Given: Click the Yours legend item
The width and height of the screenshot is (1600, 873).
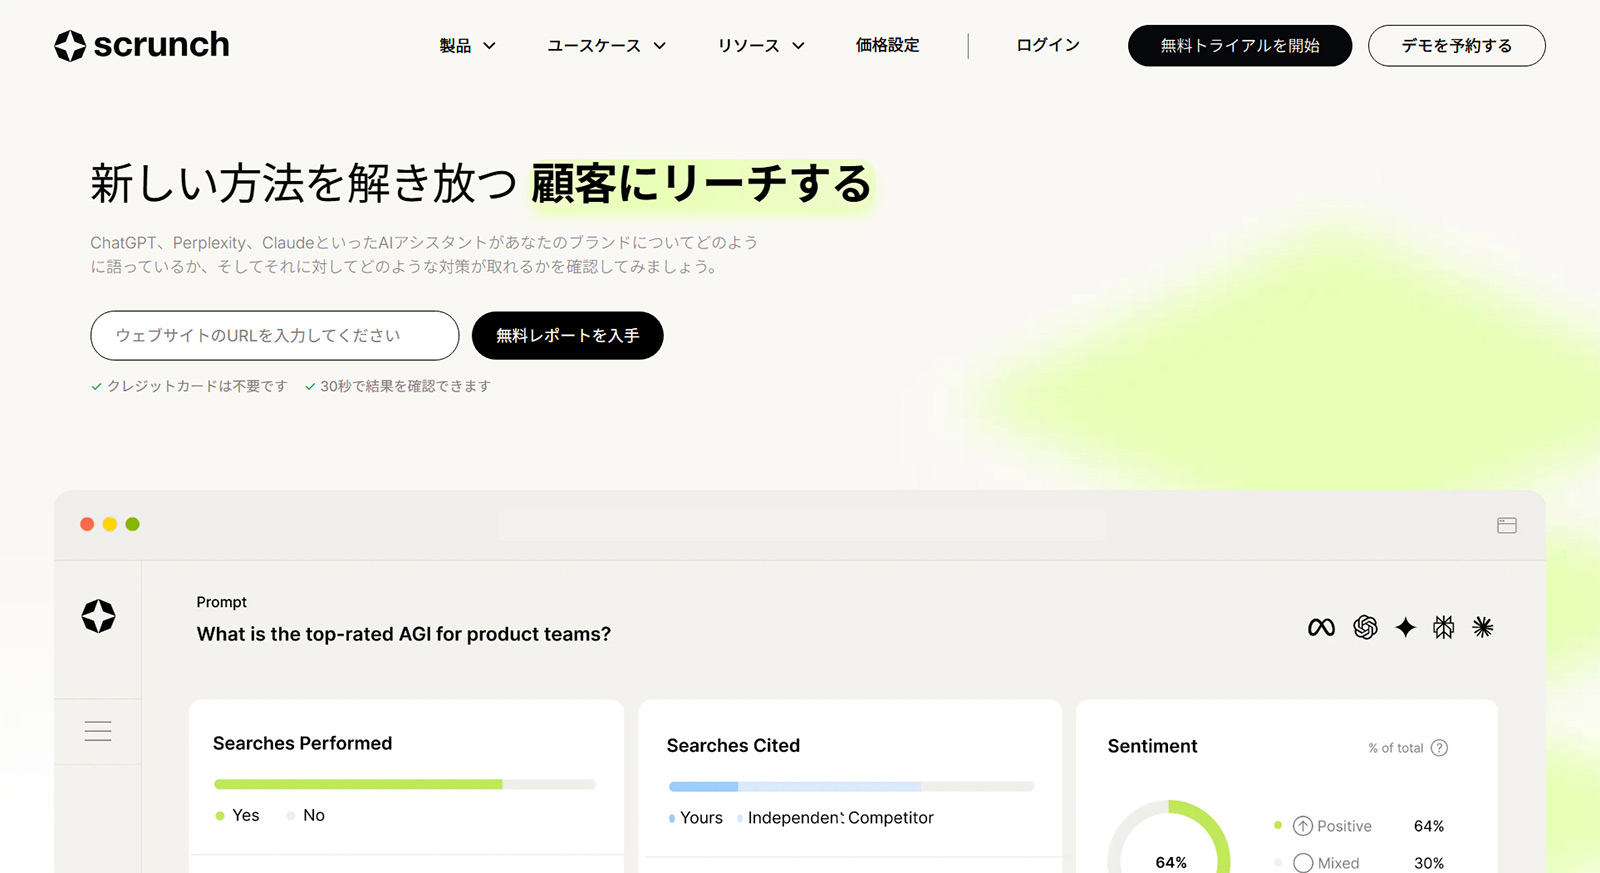Looking at the screenshot, I should 696,818.
